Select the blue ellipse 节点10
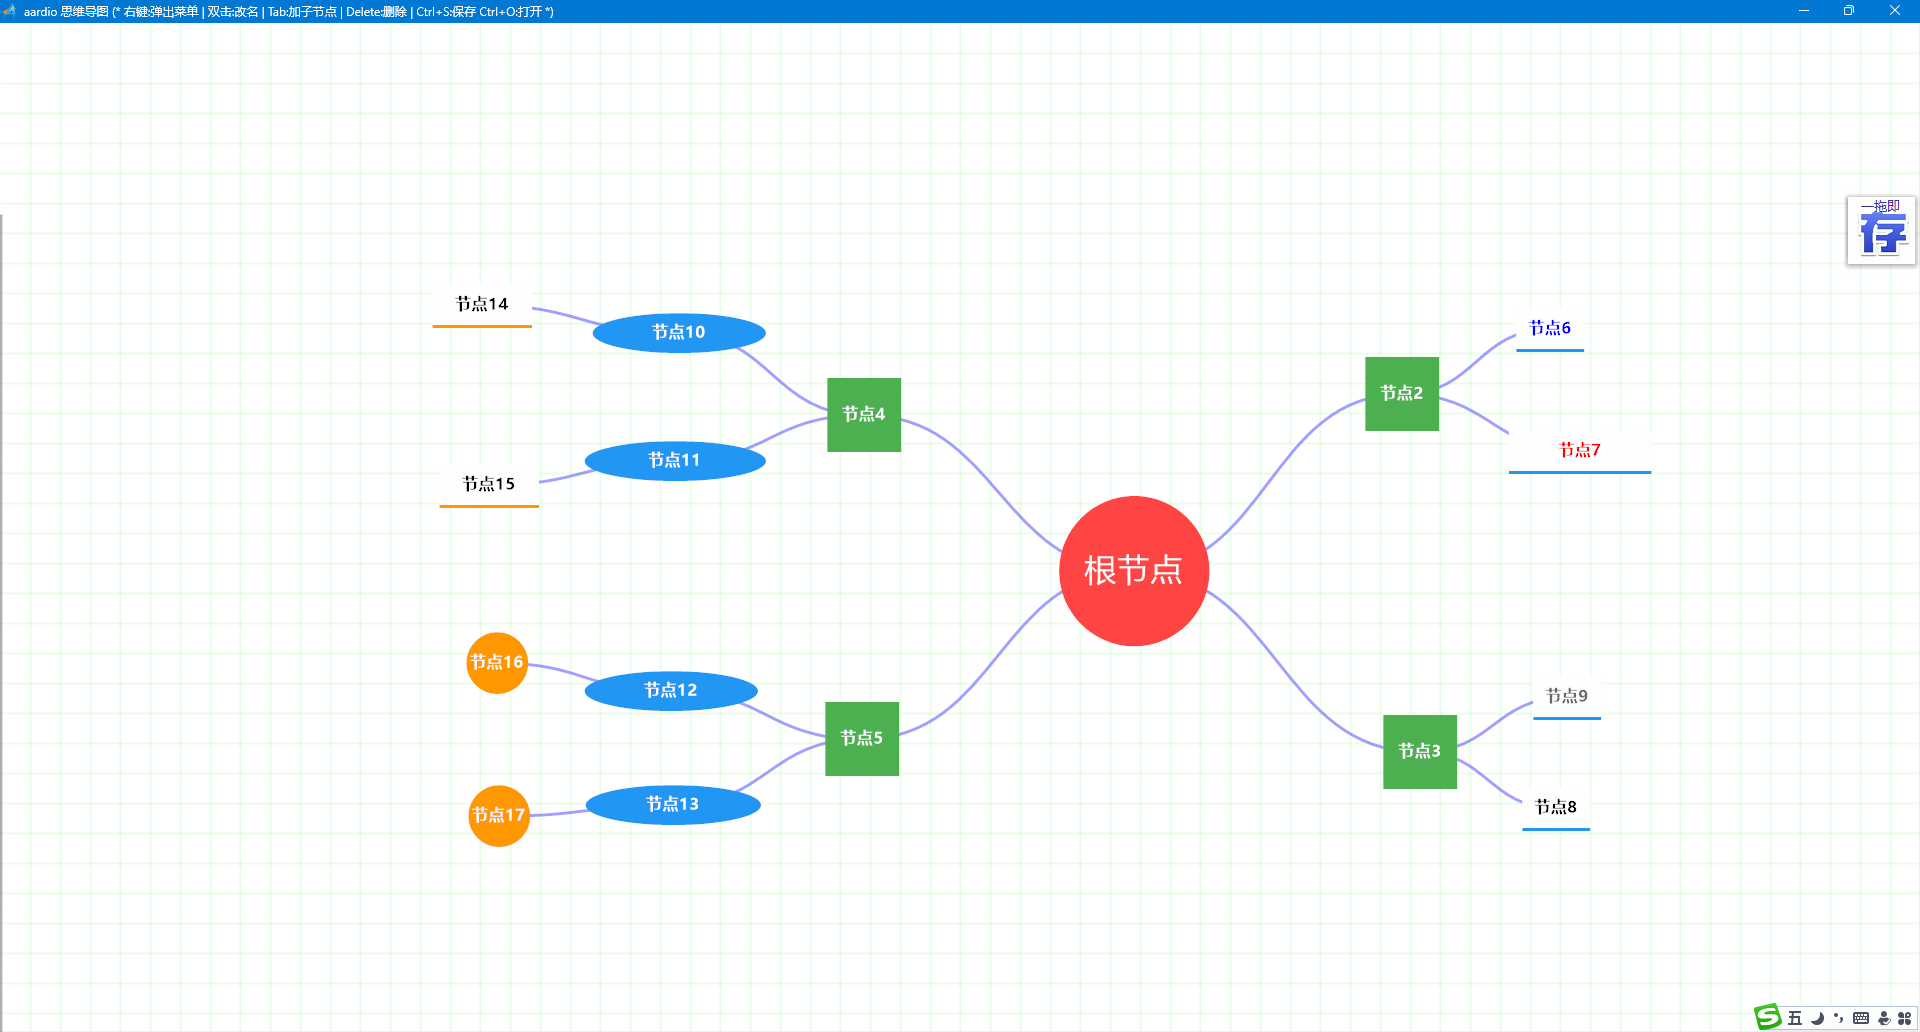The height and width of the screenshot is (1032, 1920). click(x=679, y=333)
